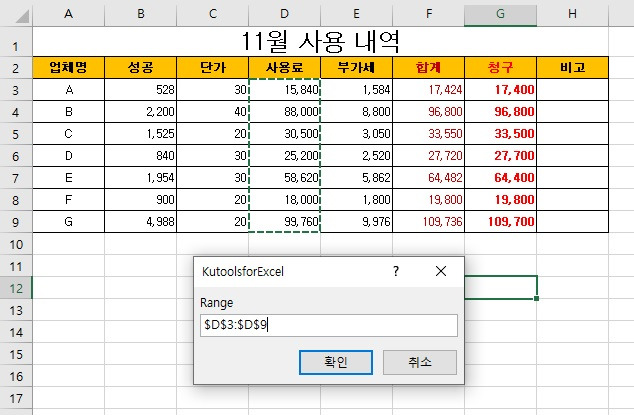Select cell with value 88,000
The width and height of the screenshot is (634, 415).
coord(285,112)
